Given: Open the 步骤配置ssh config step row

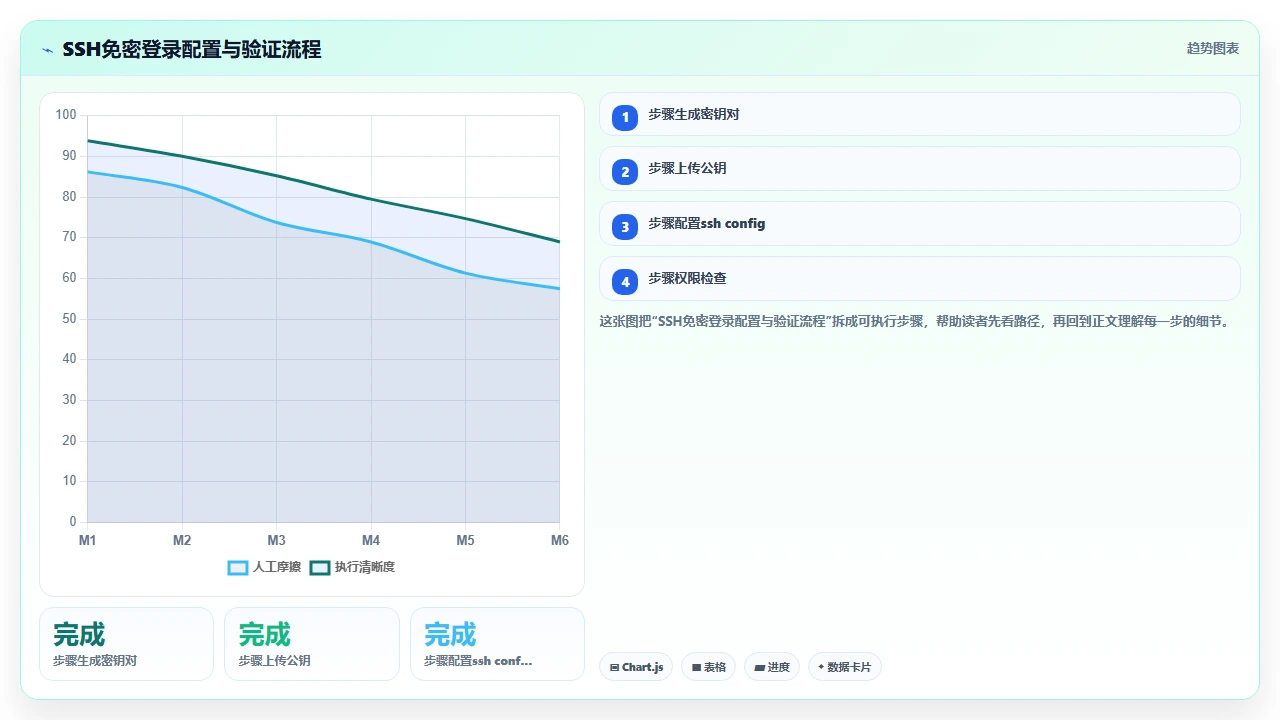Looking at the screenshot, I should click(919, 224).
